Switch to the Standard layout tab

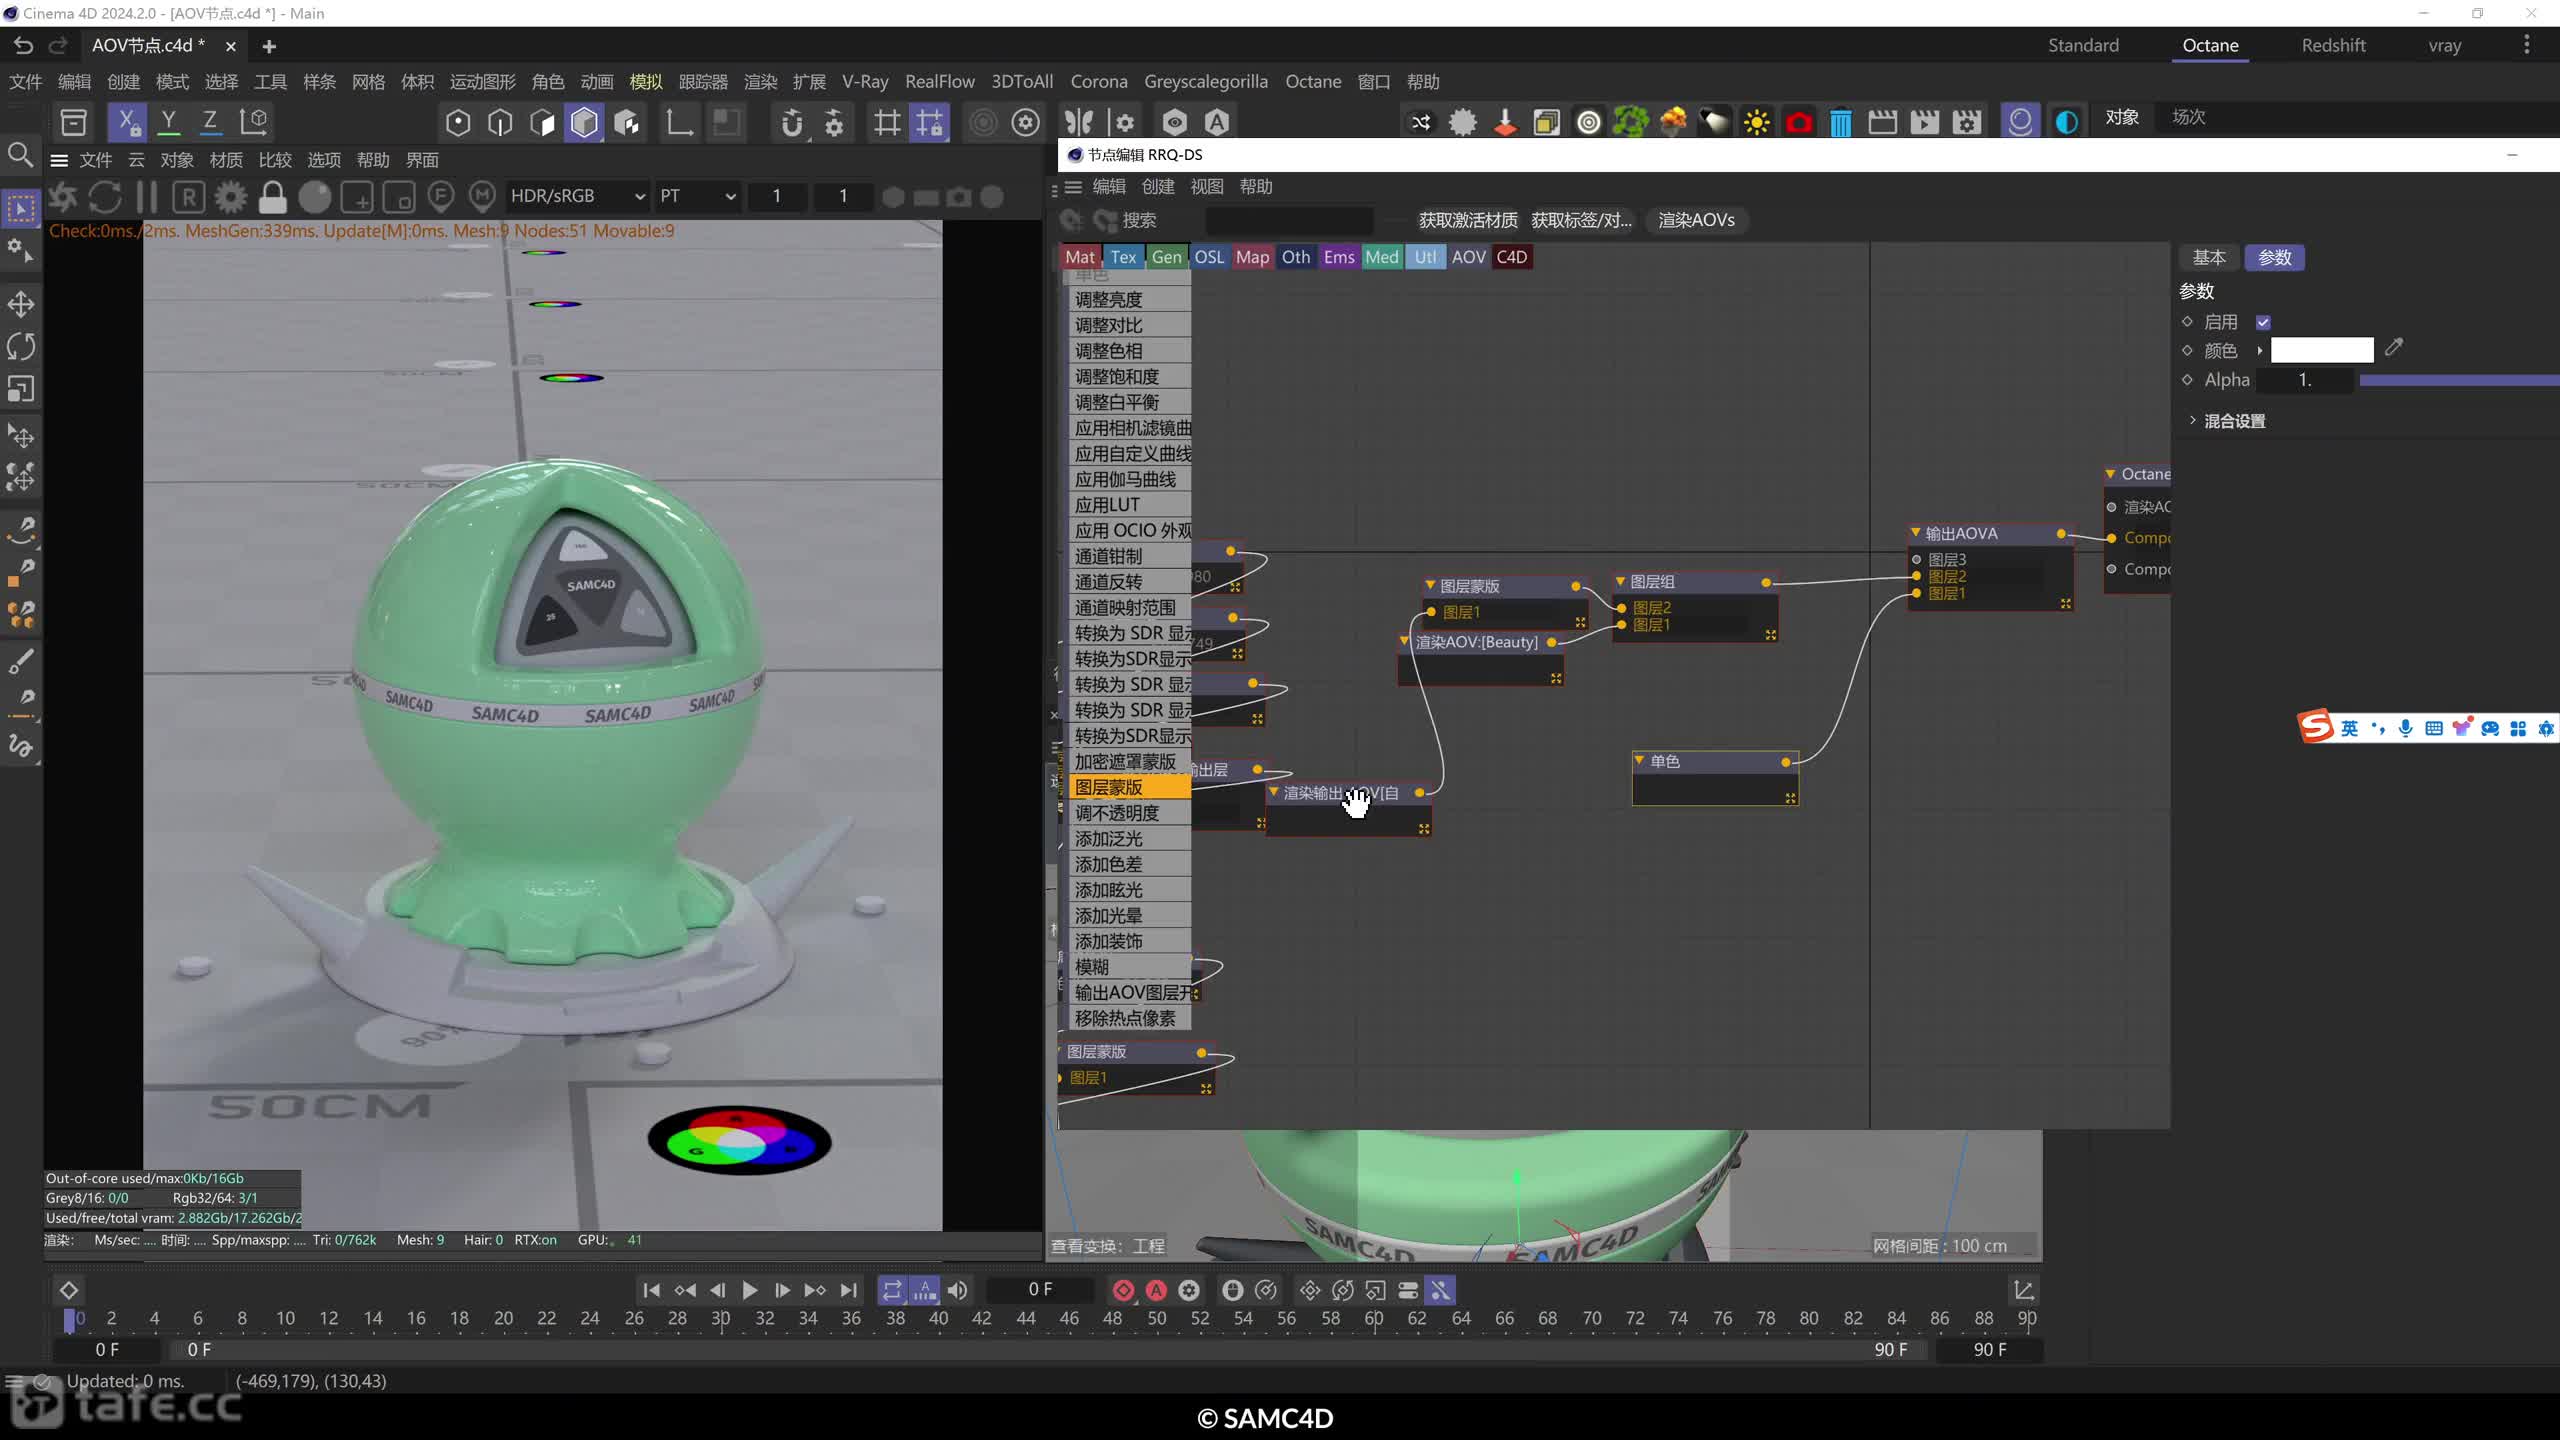pos(2083,45)
